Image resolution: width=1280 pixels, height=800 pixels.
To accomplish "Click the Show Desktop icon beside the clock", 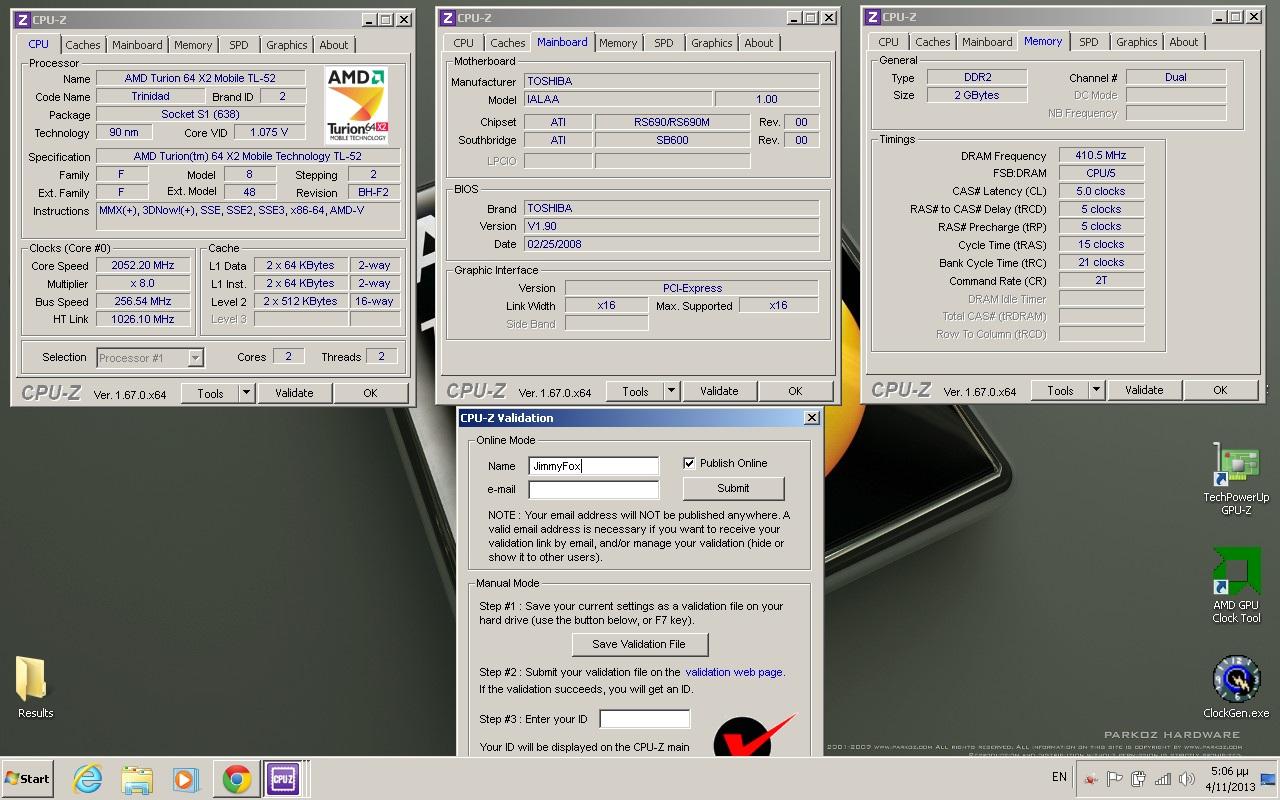I will [1267, 778].
